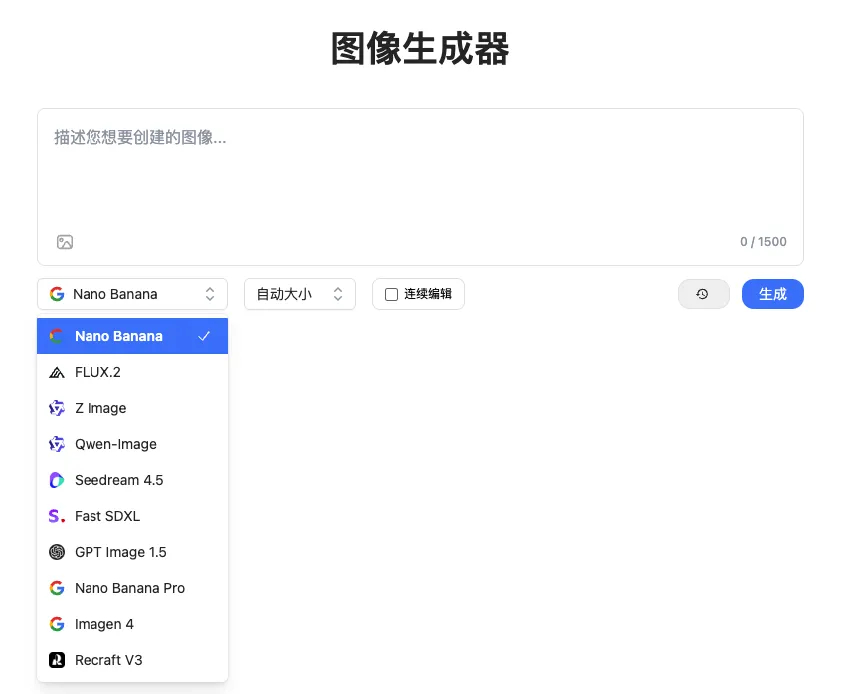Click the Seedream 4.5 logo icon

point(57,480)
